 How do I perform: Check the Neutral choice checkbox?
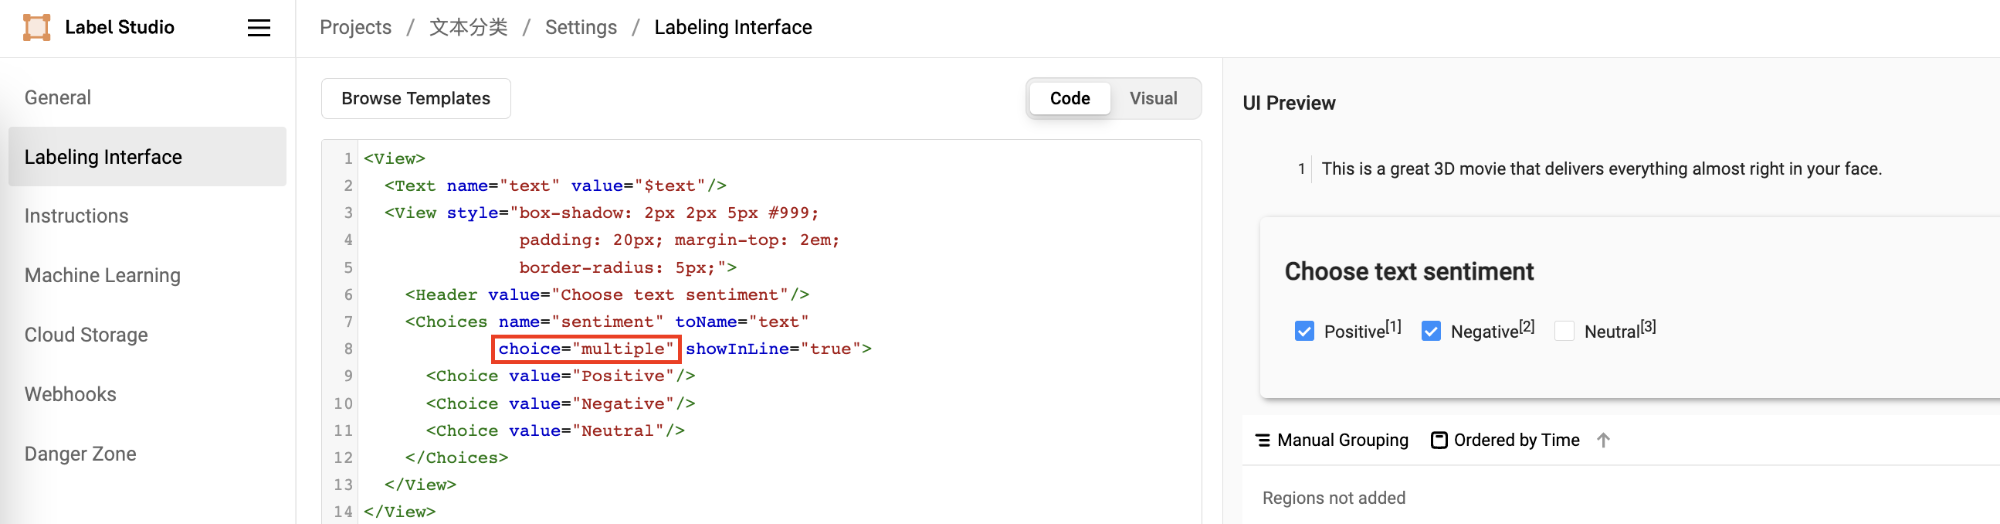[x=1564, y=331]
